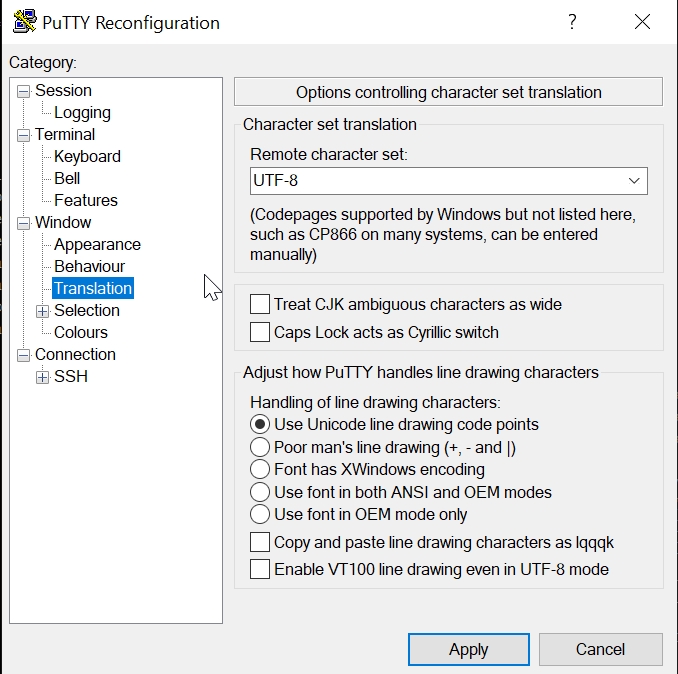Image resolution: width=678 pixels, height=674 pixels.
Task: Open the Logging category
Action: tap(82, 112)
